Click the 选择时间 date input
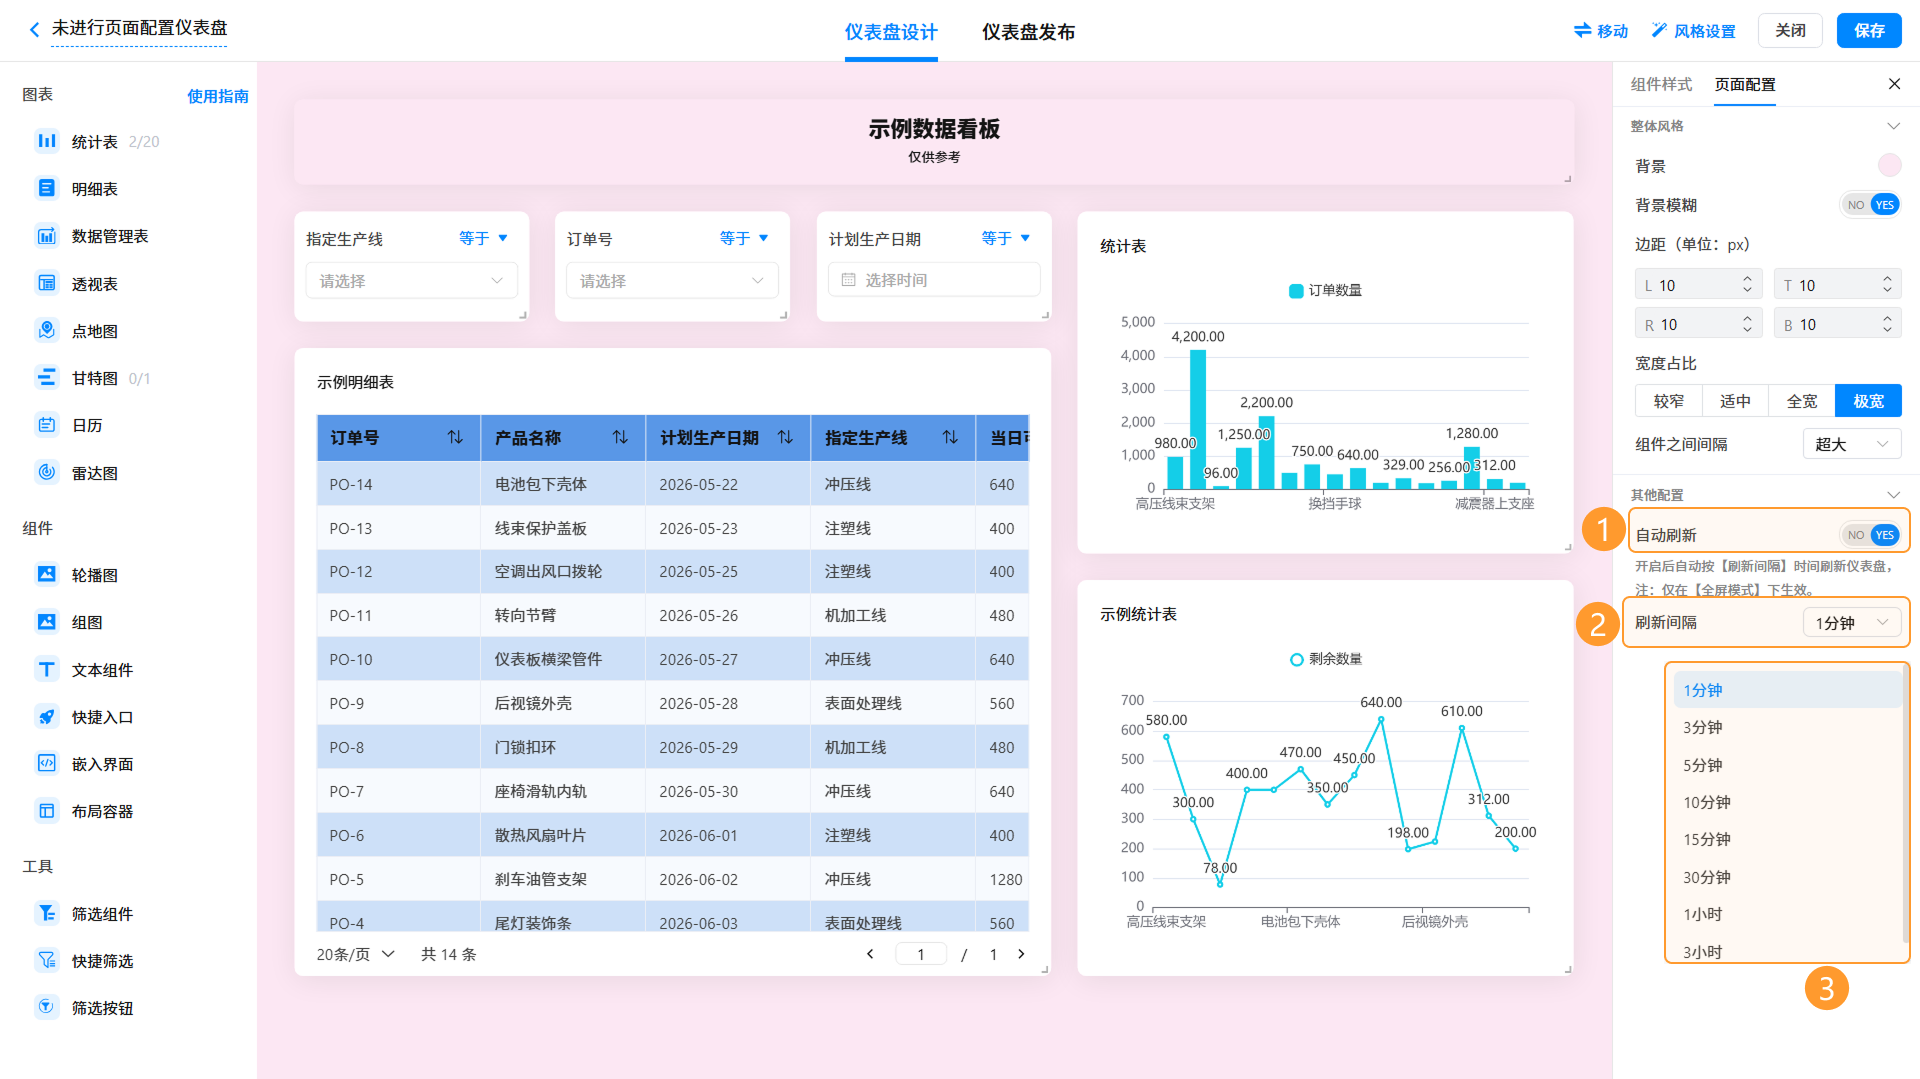Screen dimensions: 1920x1079 pyautogui.click(x=934, y=280)
